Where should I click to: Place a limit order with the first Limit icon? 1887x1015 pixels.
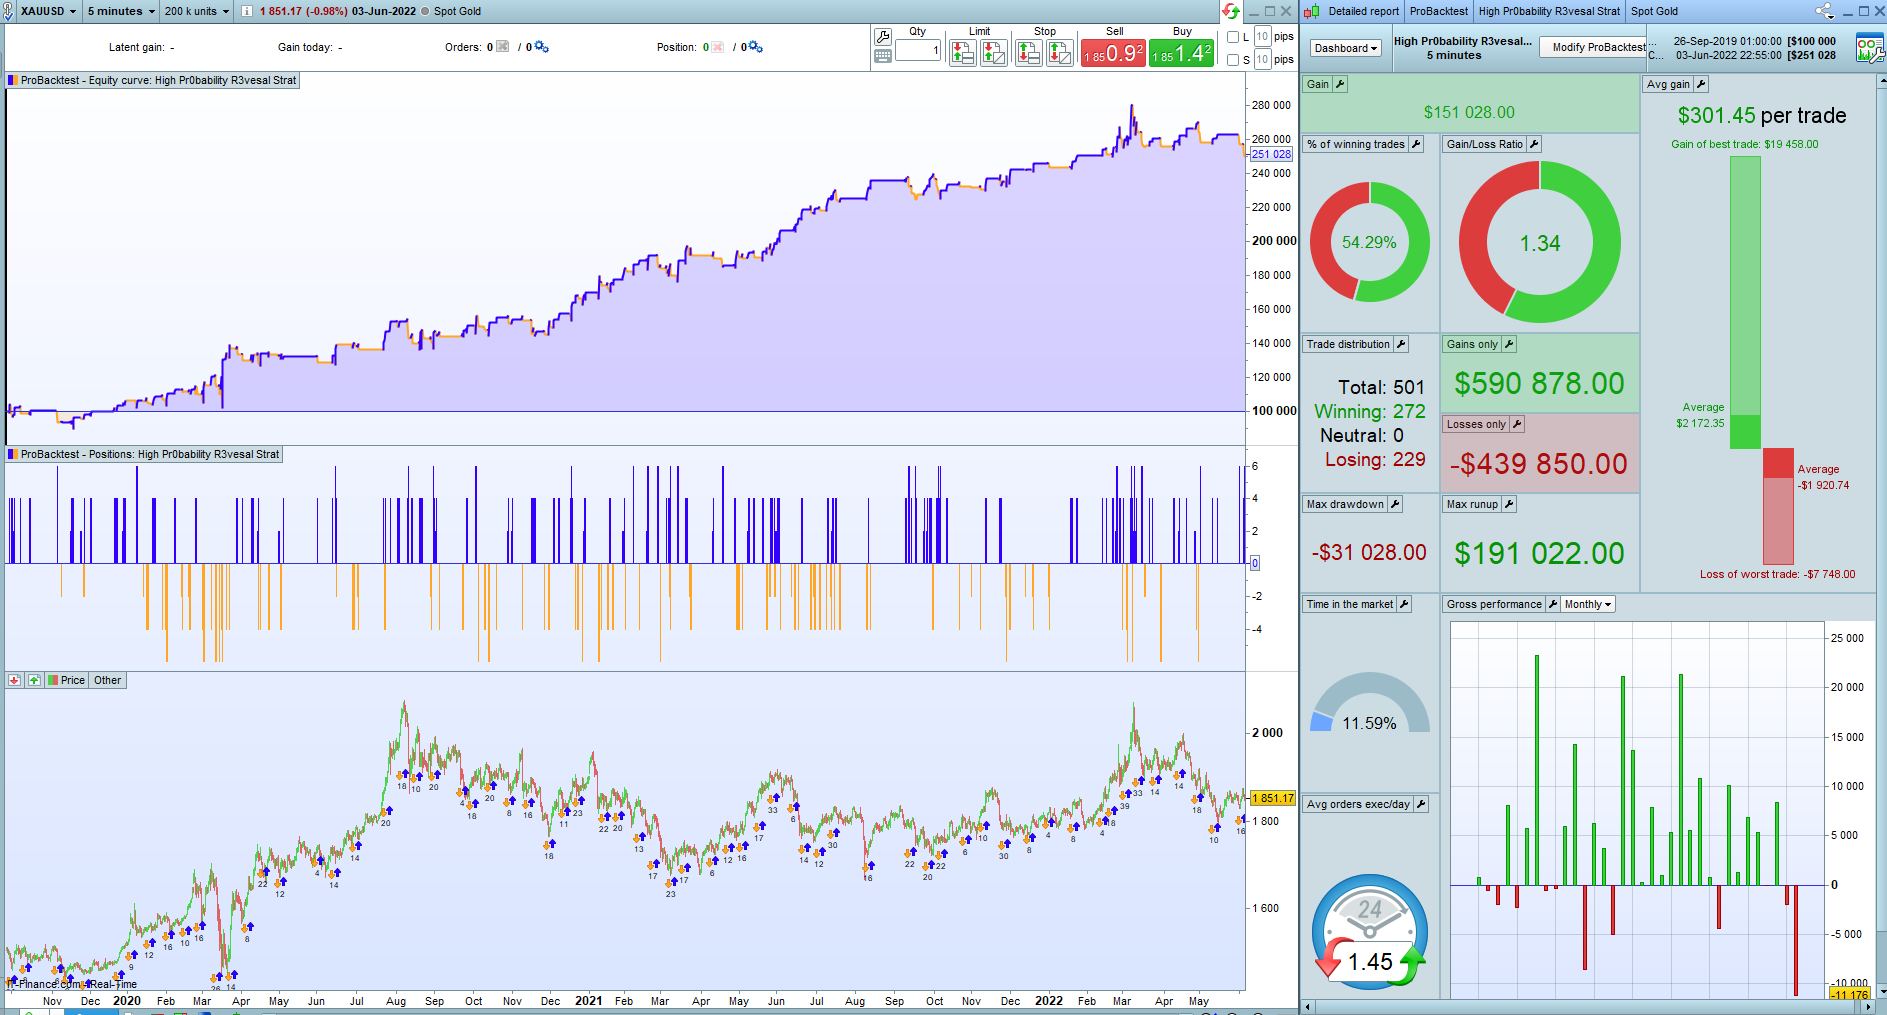point(963,53)
